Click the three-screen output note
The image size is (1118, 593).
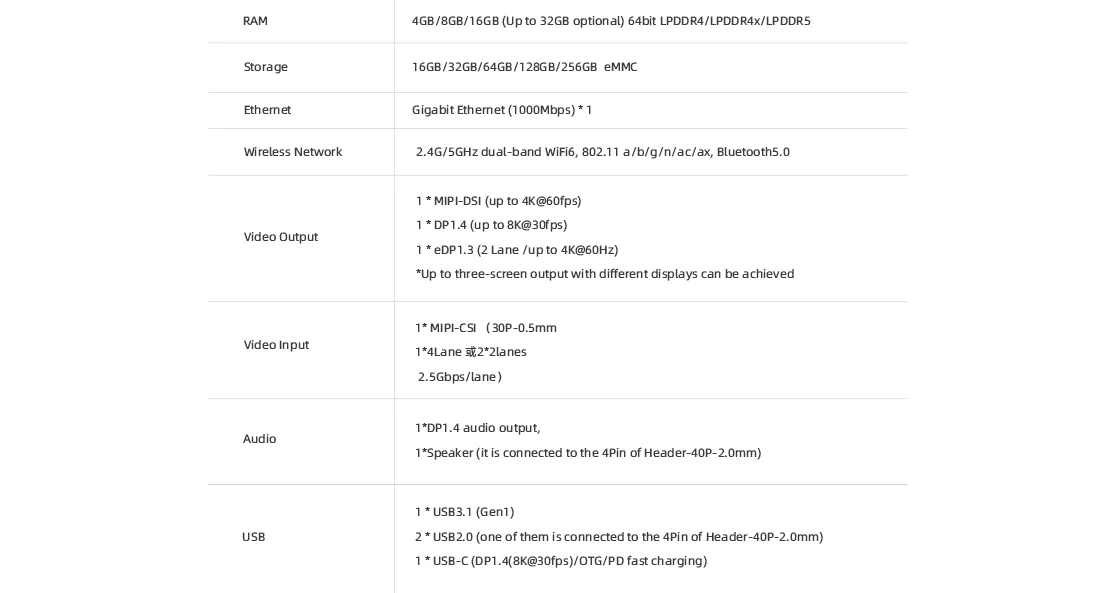click(x=604, y=274)
